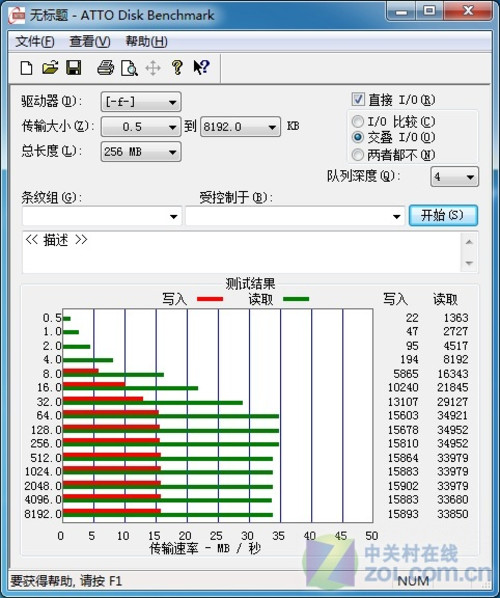Save results using the floppy disk icon
The image size is (500, 598).
pos(74,68)
